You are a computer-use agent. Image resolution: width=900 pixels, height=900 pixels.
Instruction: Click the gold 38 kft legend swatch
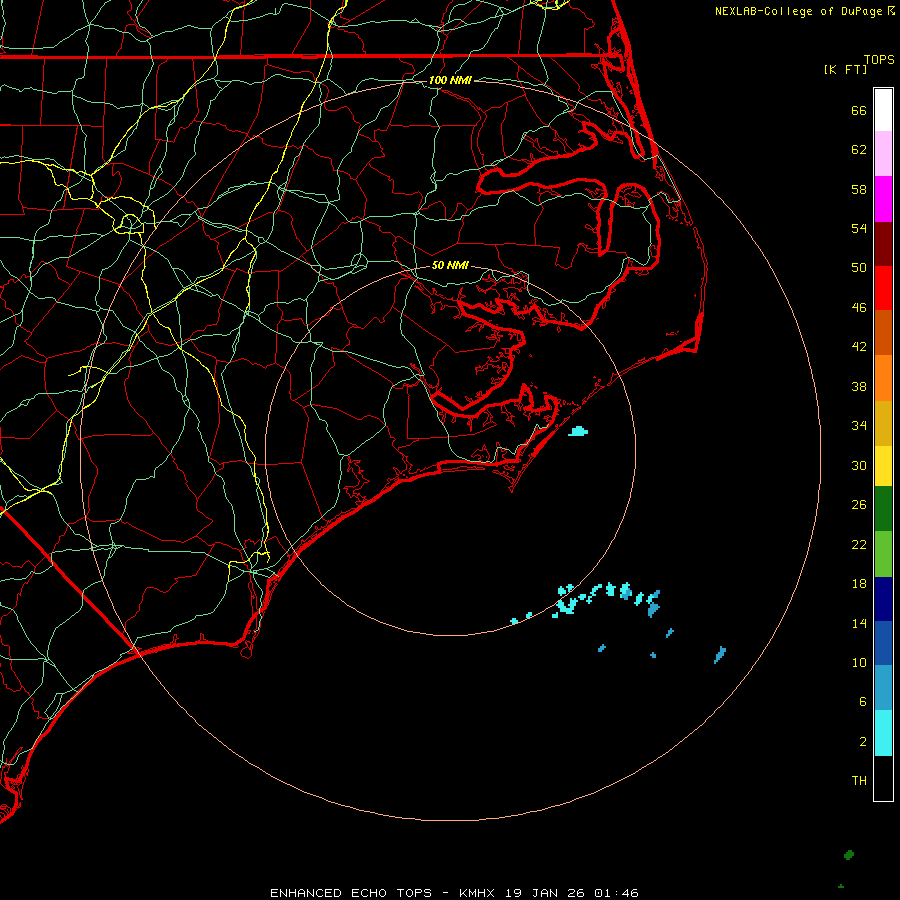pyautogui.click(x=883, y=423)
